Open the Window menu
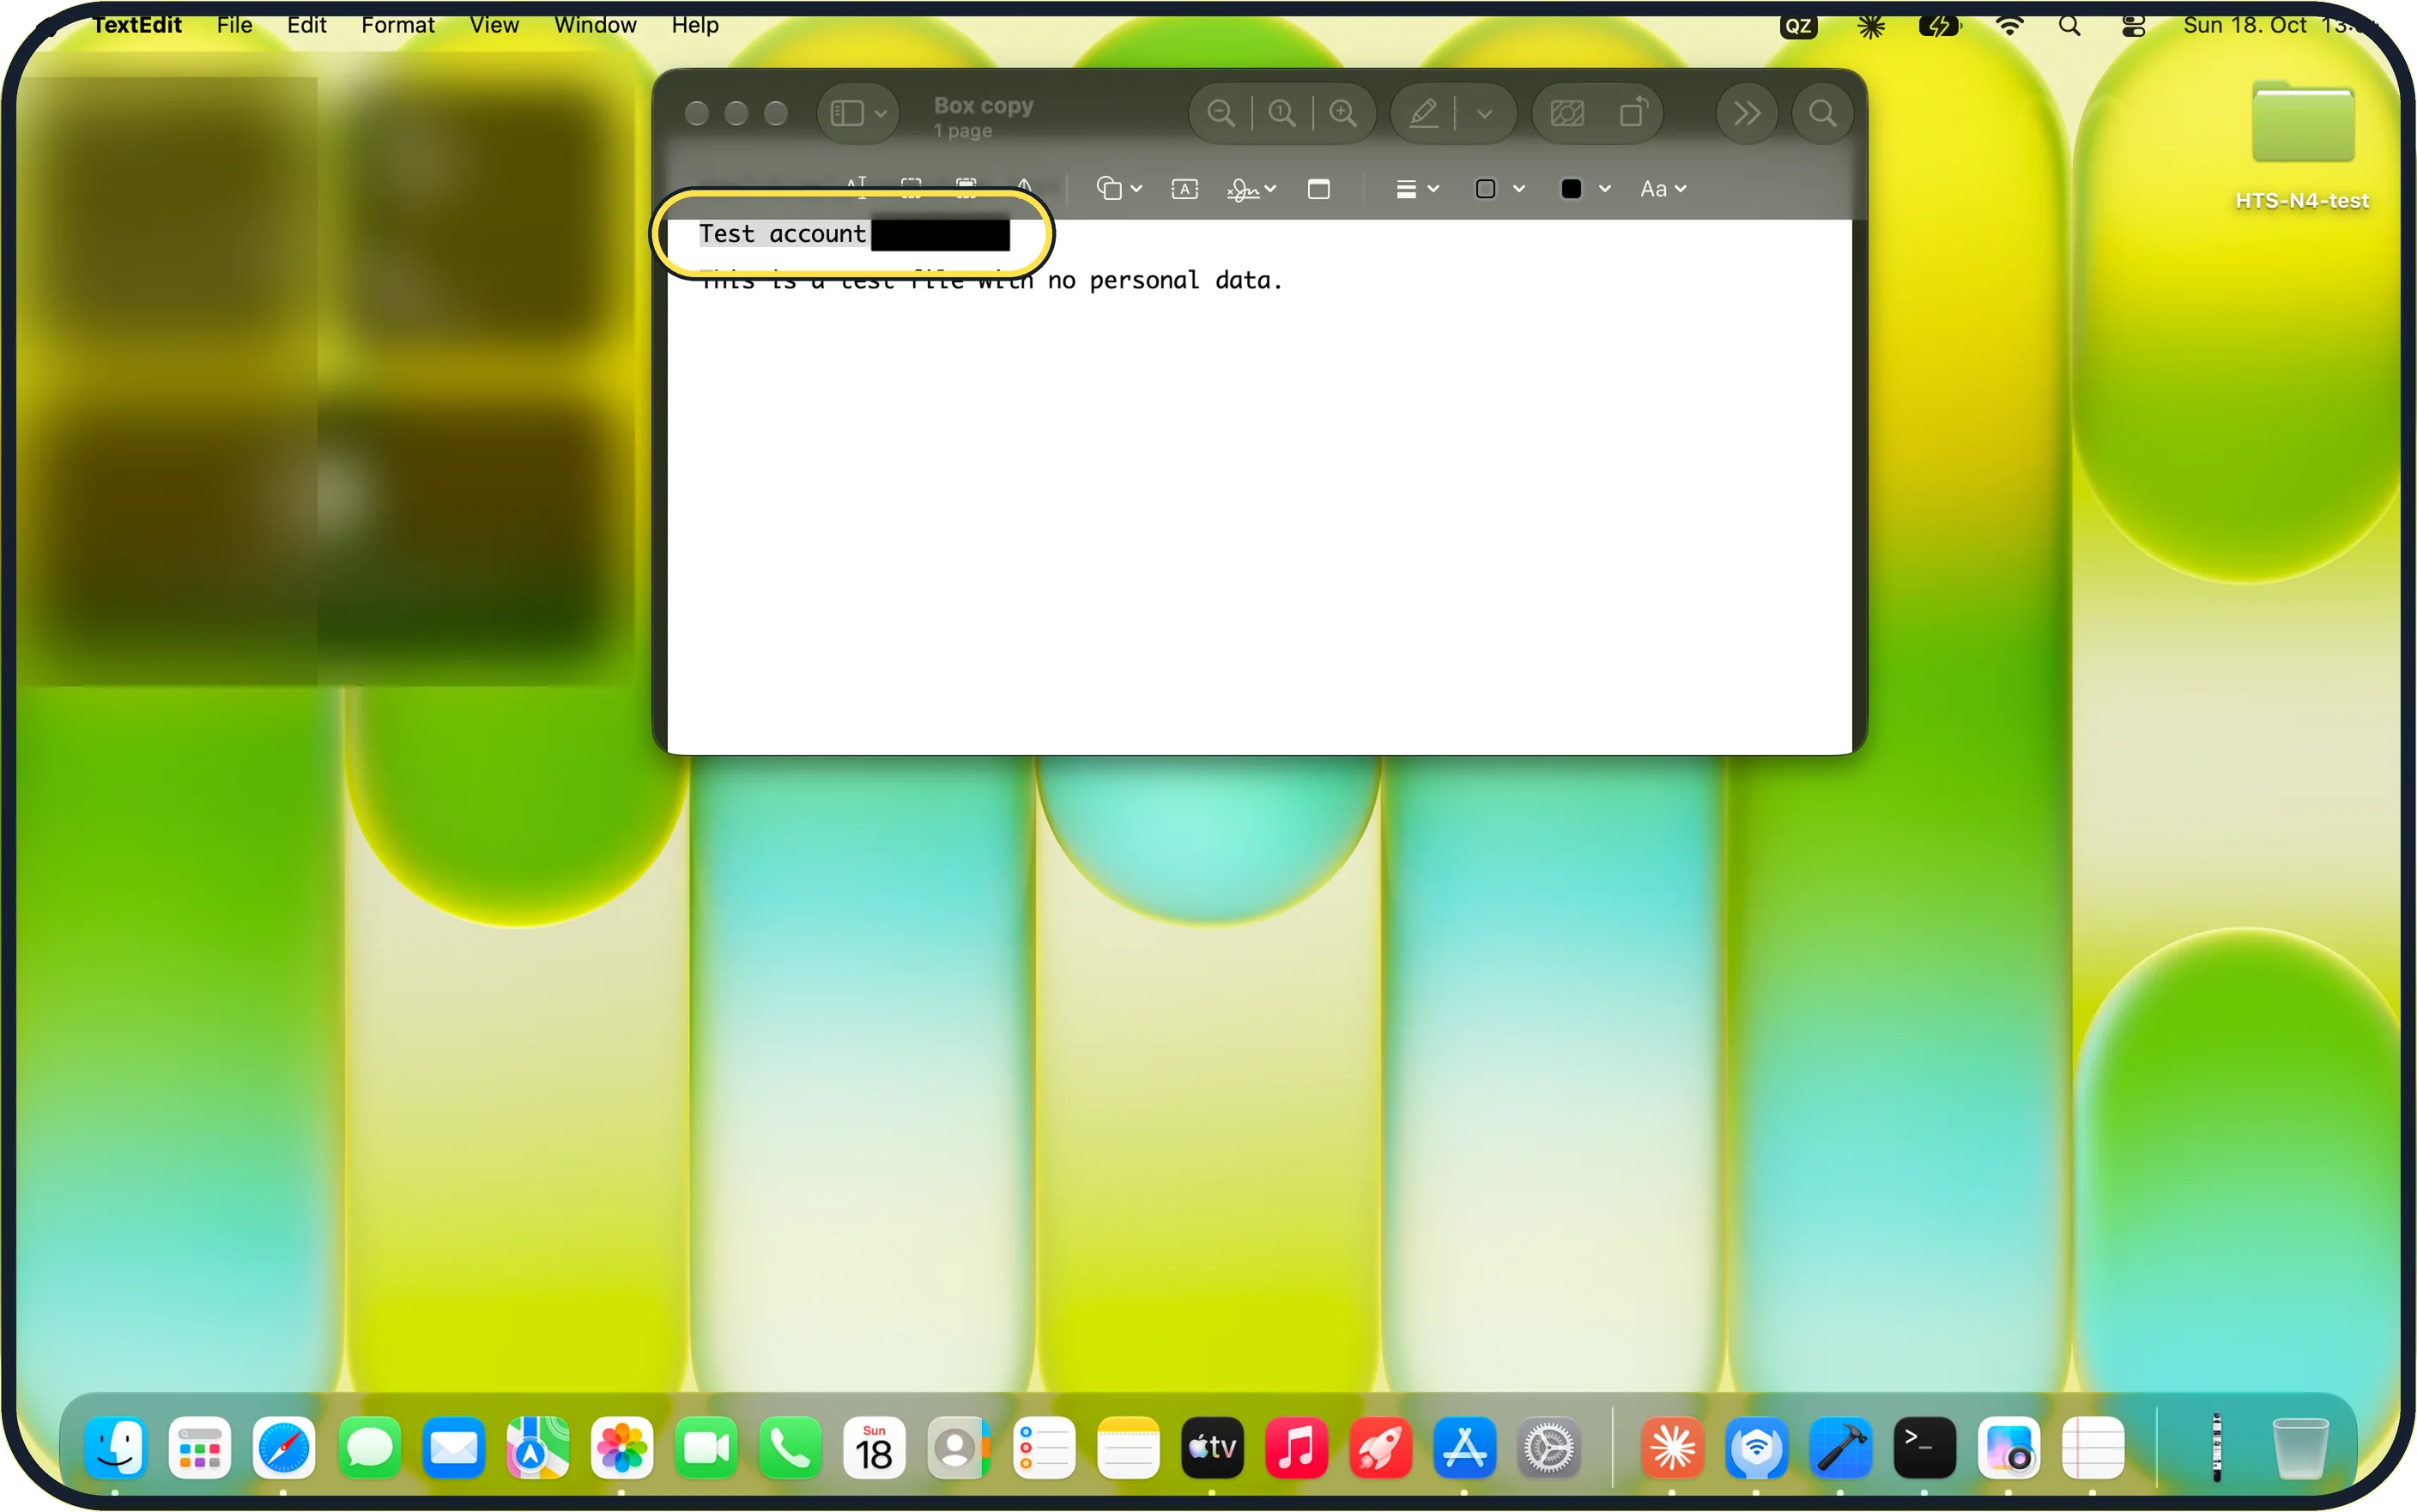Image resolution: width=2417 pixels, height=1512 pixels. point(595,25)
